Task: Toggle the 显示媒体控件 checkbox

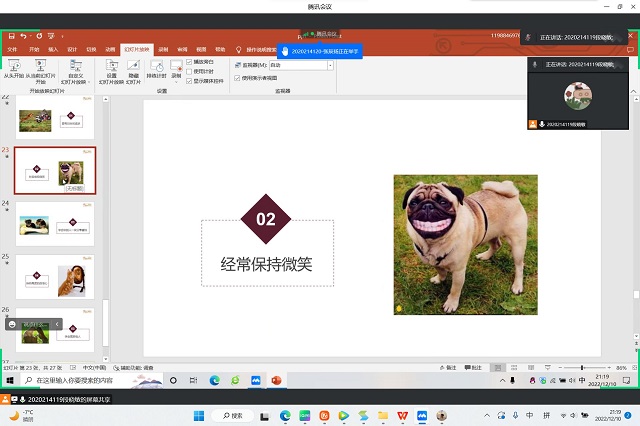Action: [190, 80]
